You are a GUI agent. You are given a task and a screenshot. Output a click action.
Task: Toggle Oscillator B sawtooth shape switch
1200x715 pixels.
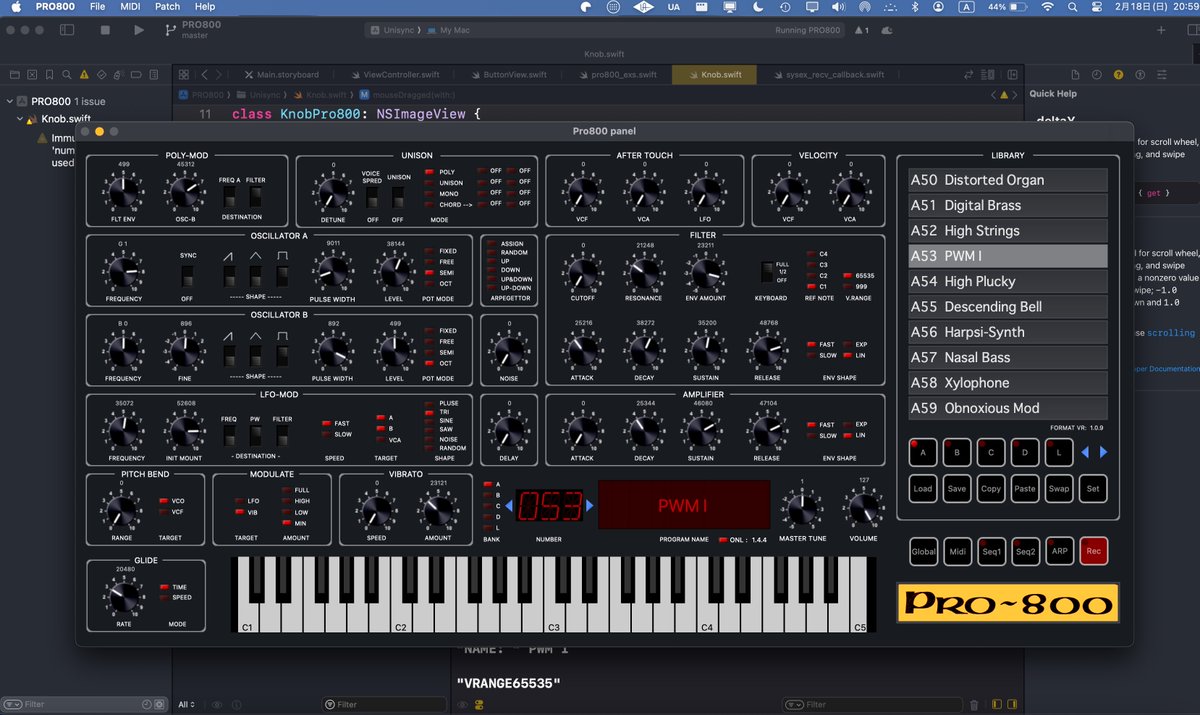[x=229, y=356]
